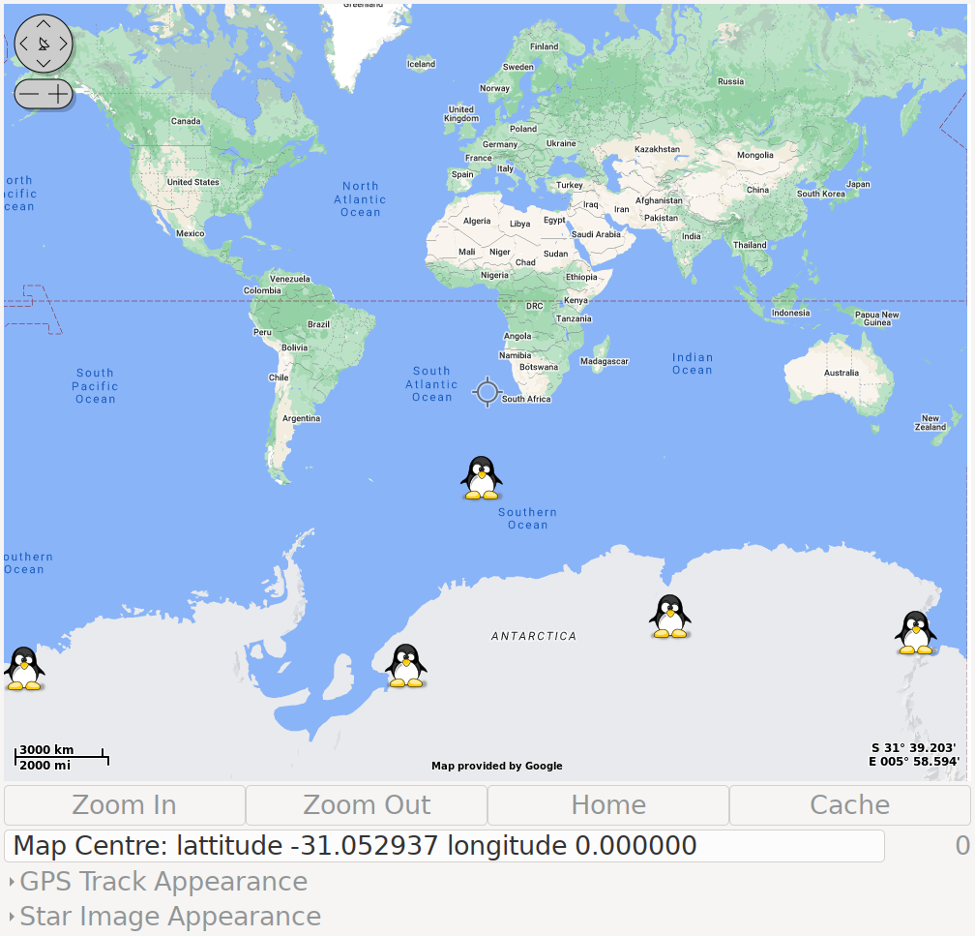The image size is (977, 937).
Task: Click the 'South Pacific Ocean' label
Action: (95, 386)
